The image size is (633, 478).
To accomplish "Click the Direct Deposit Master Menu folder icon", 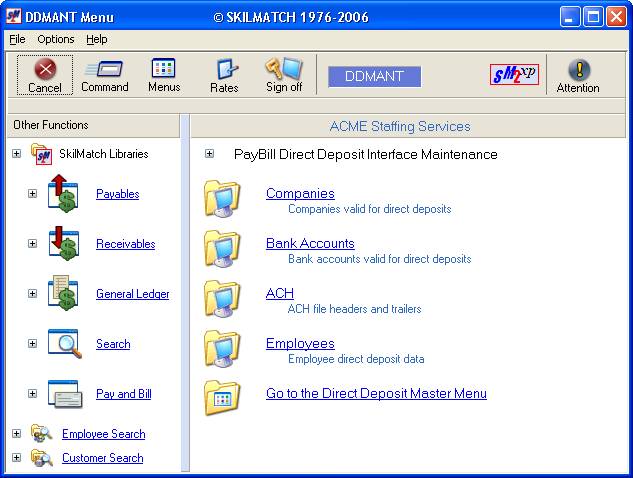I will click(222, 398).
